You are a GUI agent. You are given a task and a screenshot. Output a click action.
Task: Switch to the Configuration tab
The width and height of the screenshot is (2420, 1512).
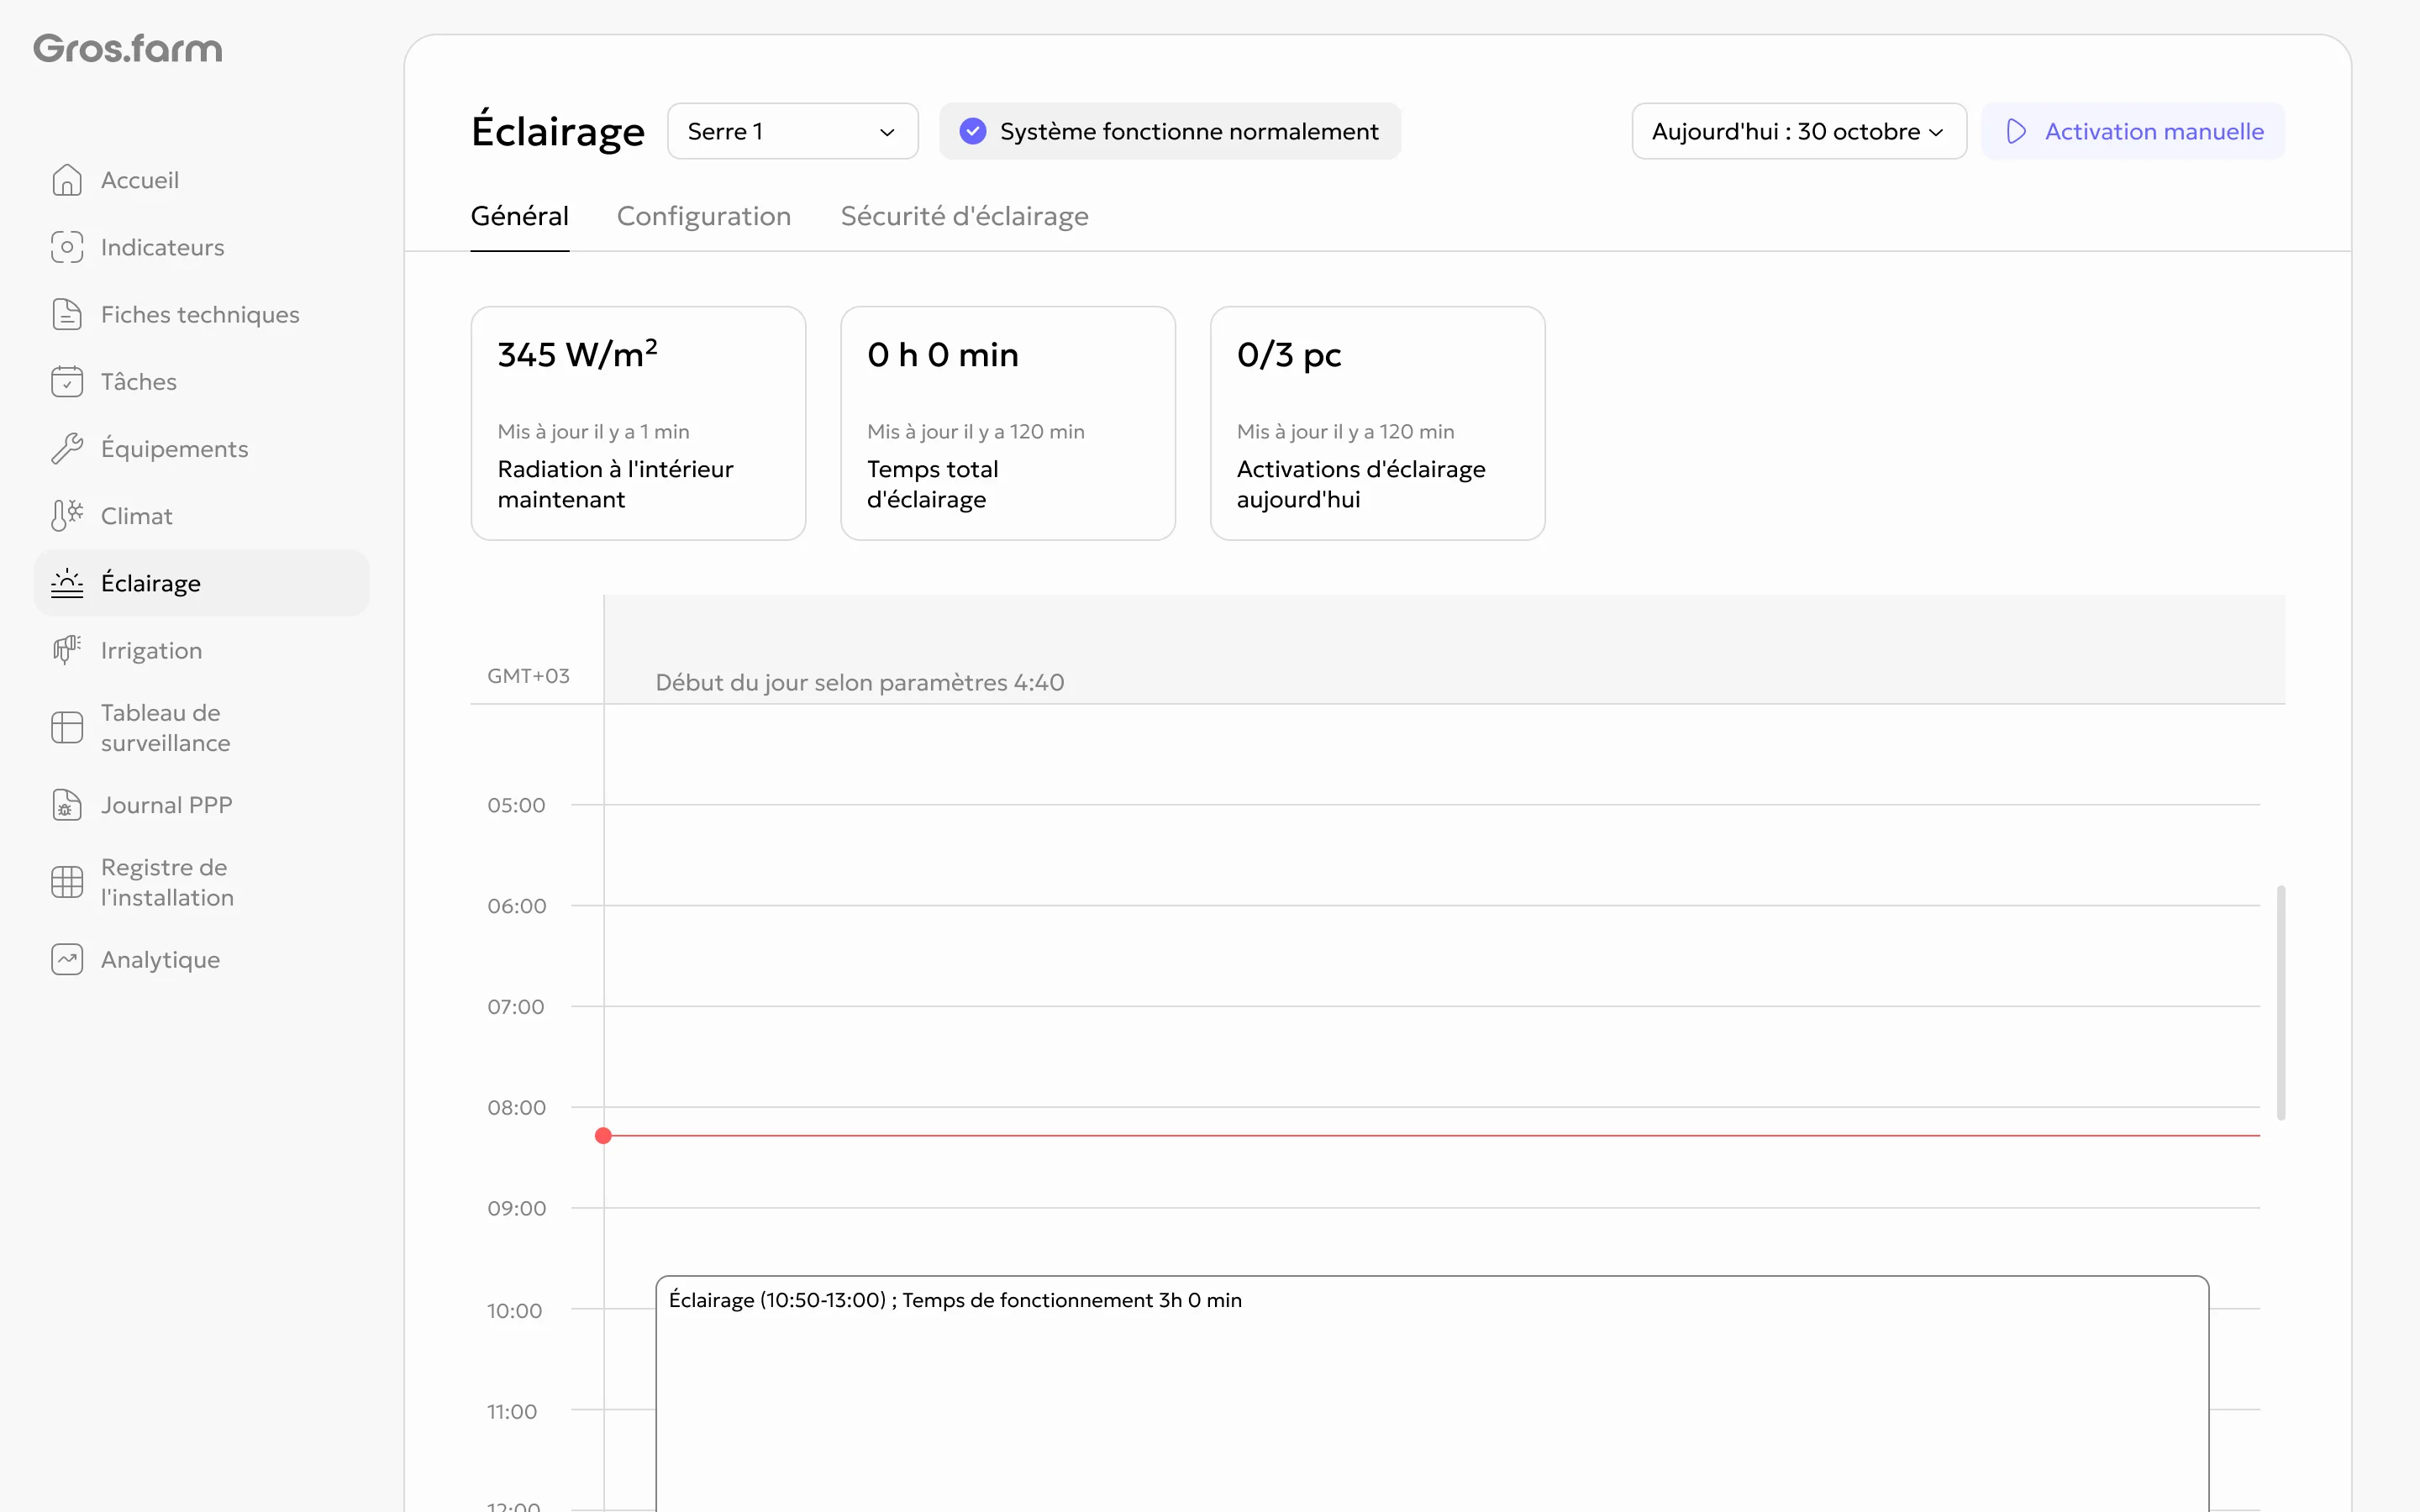click(x=704, y=216)
